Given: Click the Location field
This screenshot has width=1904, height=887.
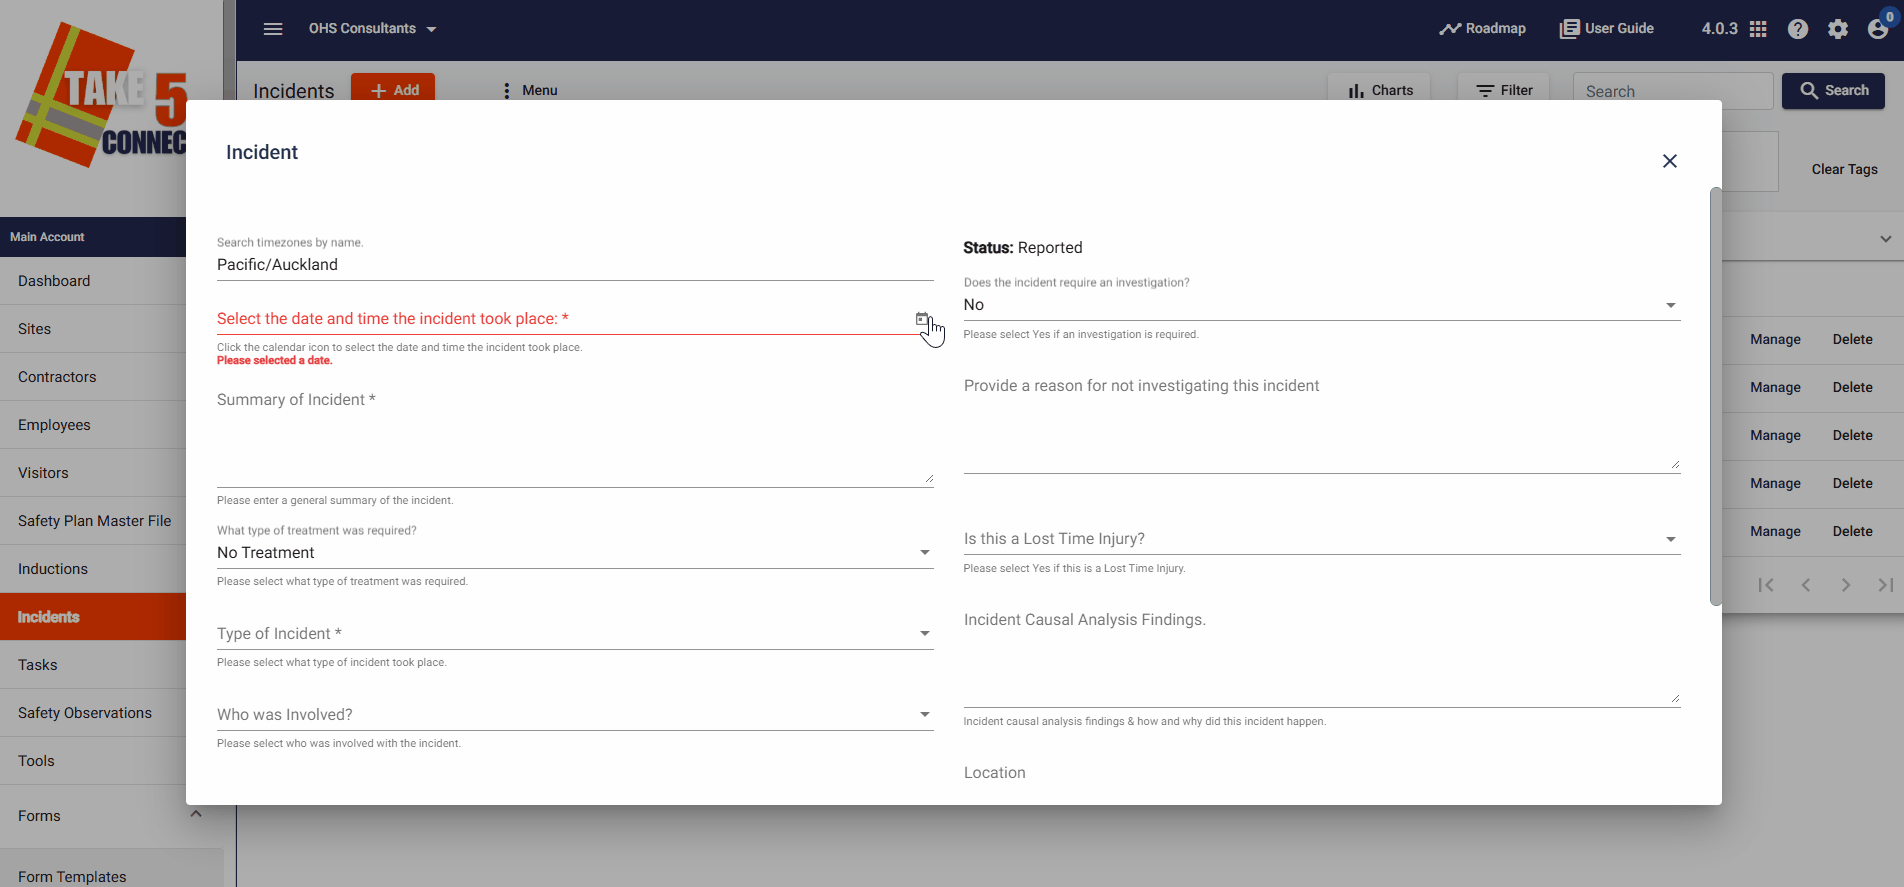Looking at the screenshot, I should (1322, 773).
